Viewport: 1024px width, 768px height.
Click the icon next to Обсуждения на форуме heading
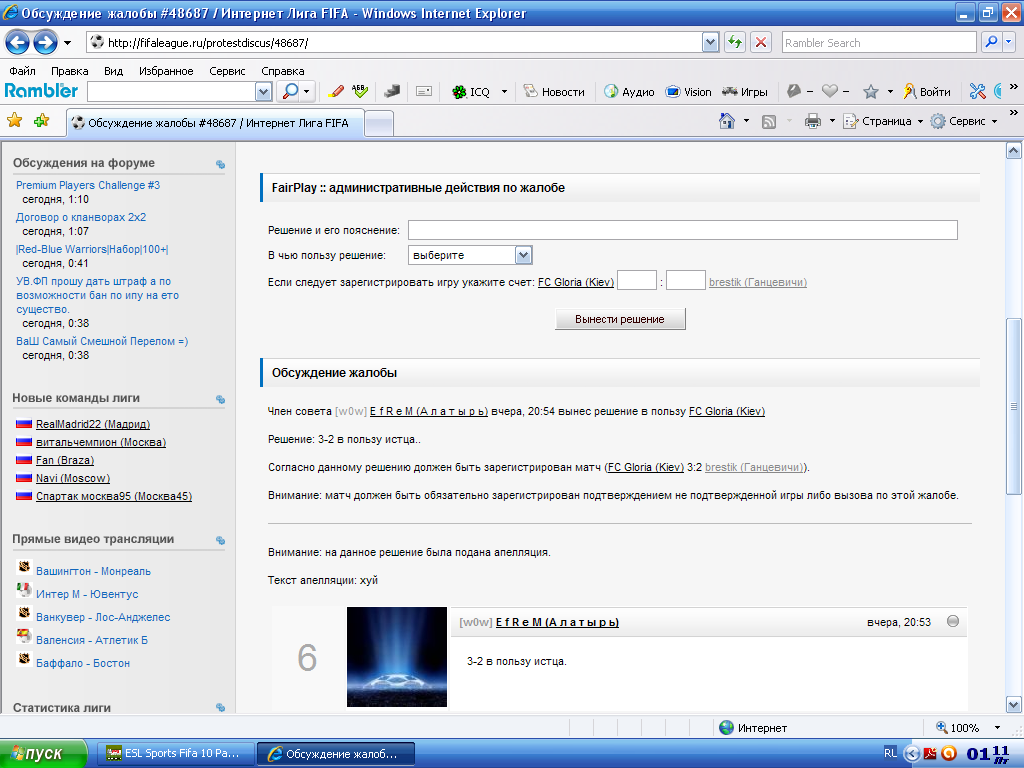[x=220, y=165]
